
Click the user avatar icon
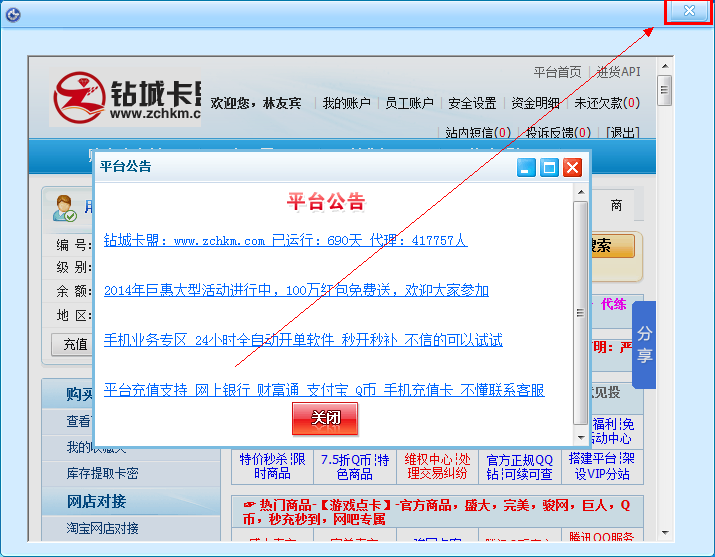[64, 208]
